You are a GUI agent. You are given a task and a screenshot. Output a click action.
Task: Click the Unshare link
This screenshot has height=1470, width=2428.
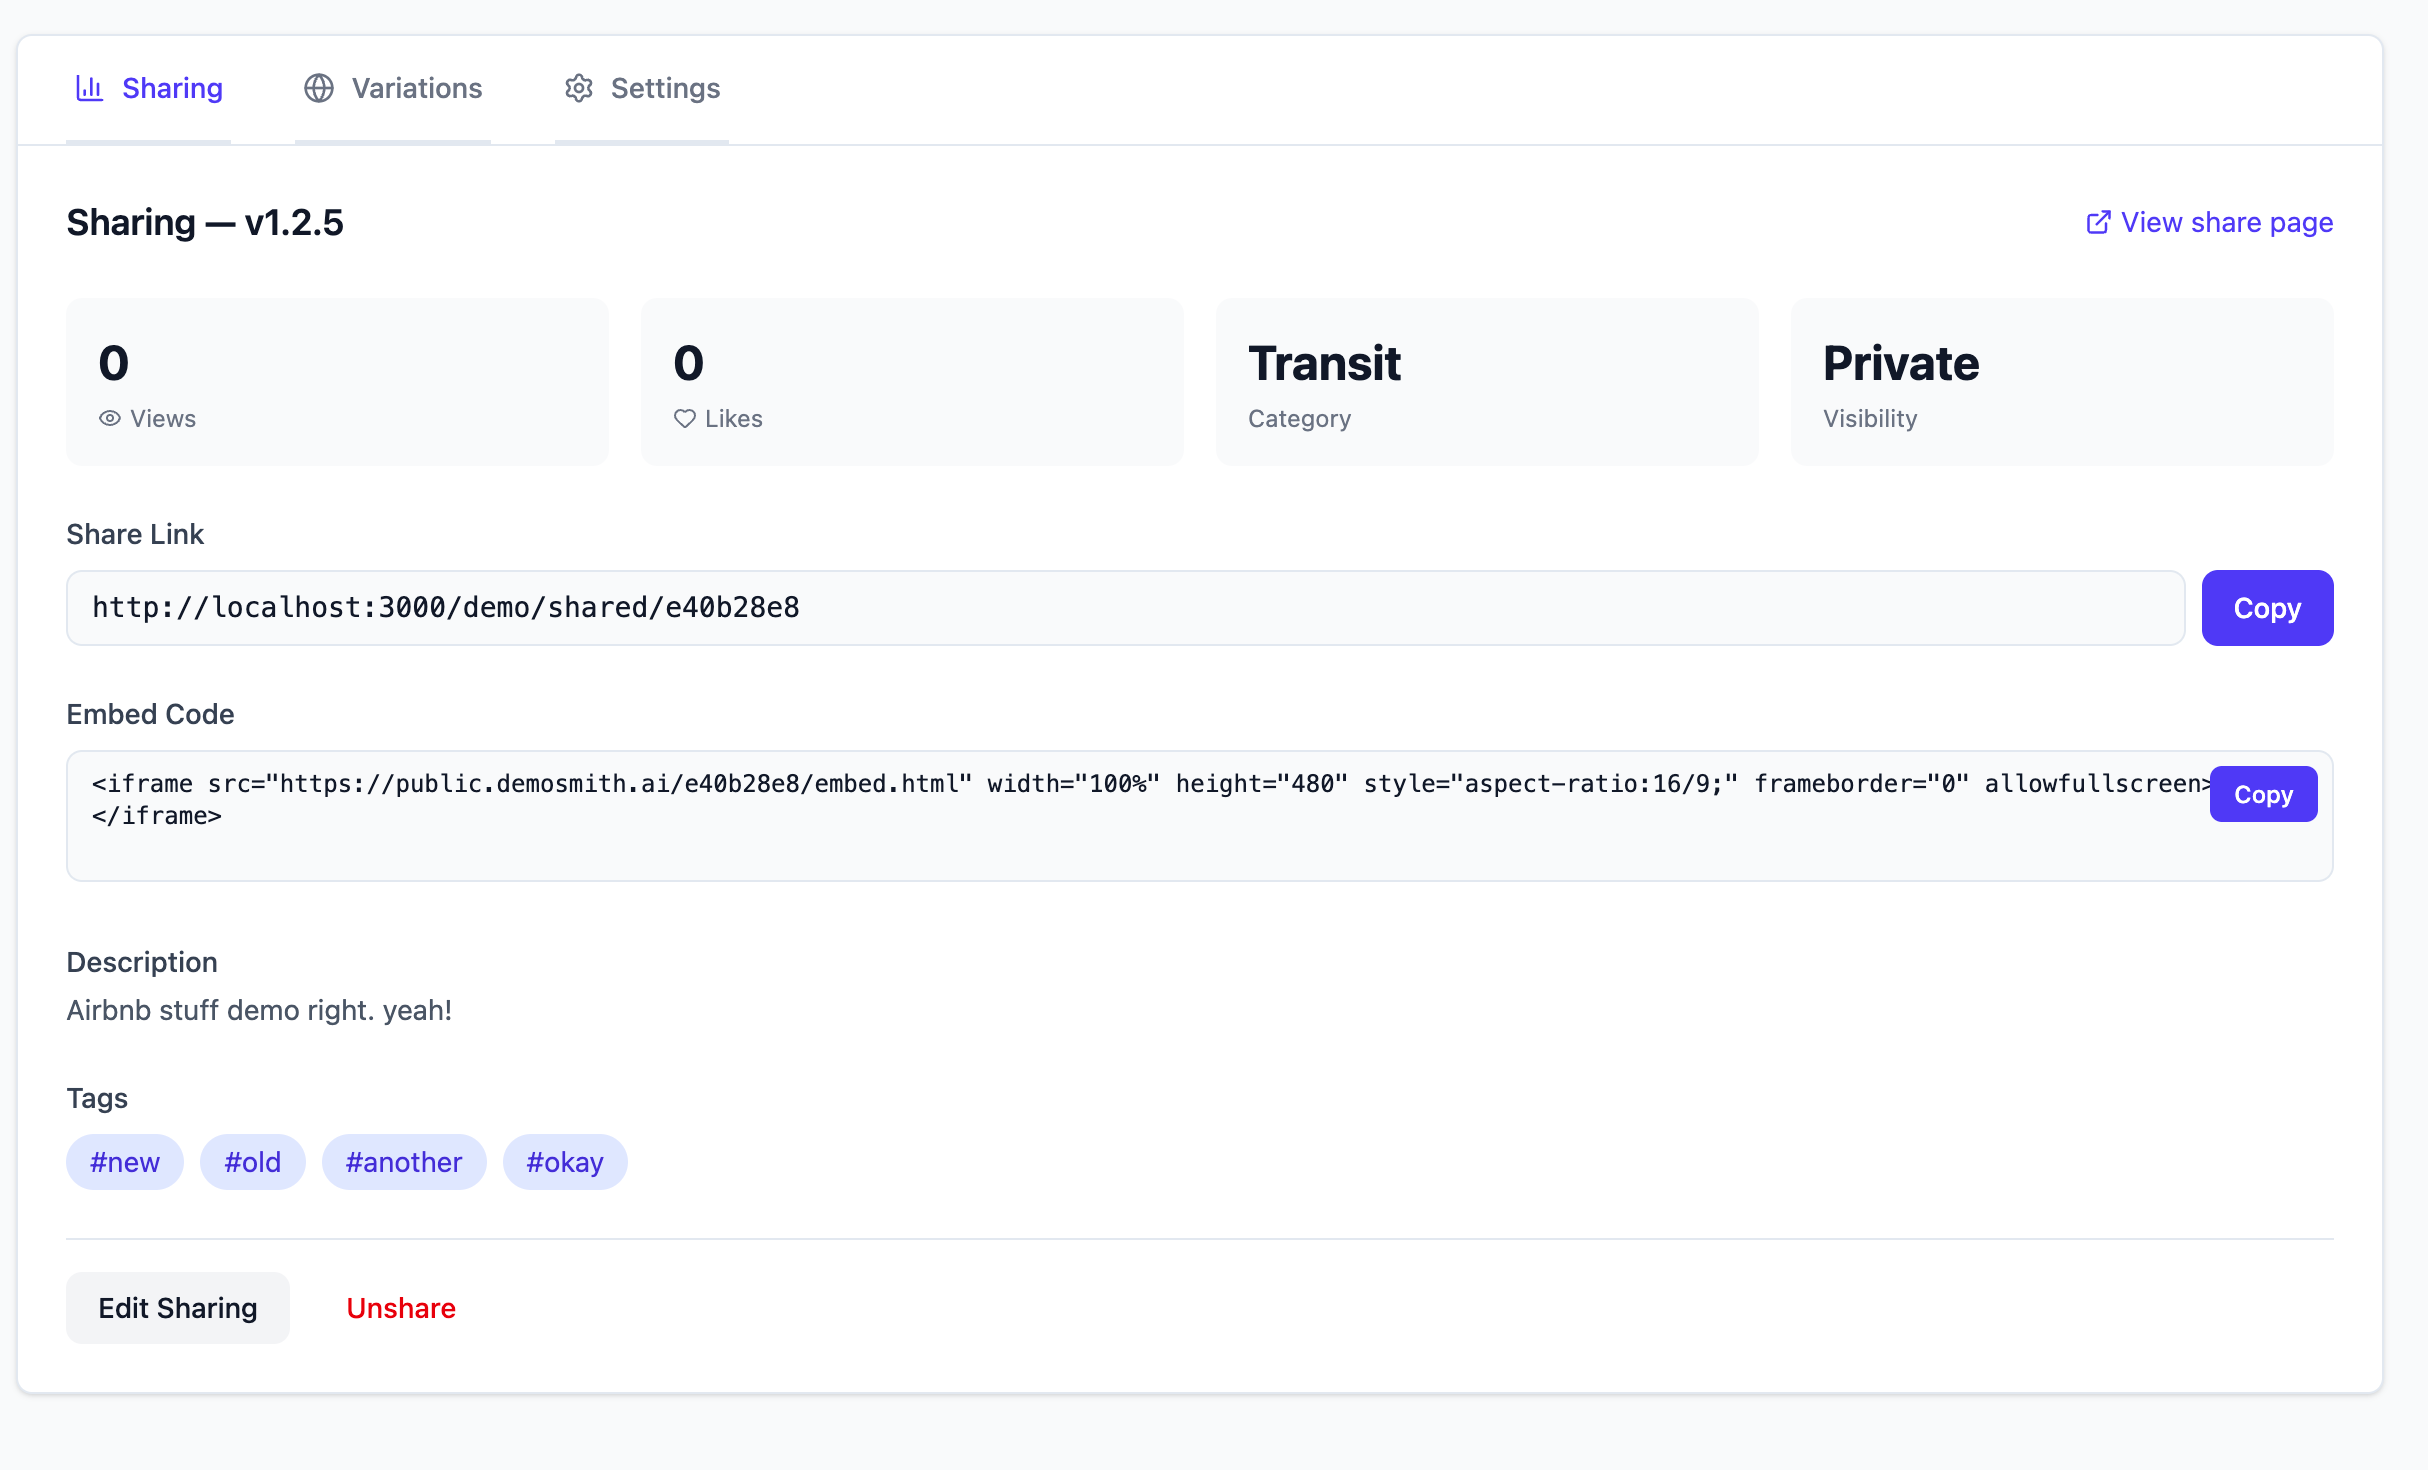[400, 1307]
